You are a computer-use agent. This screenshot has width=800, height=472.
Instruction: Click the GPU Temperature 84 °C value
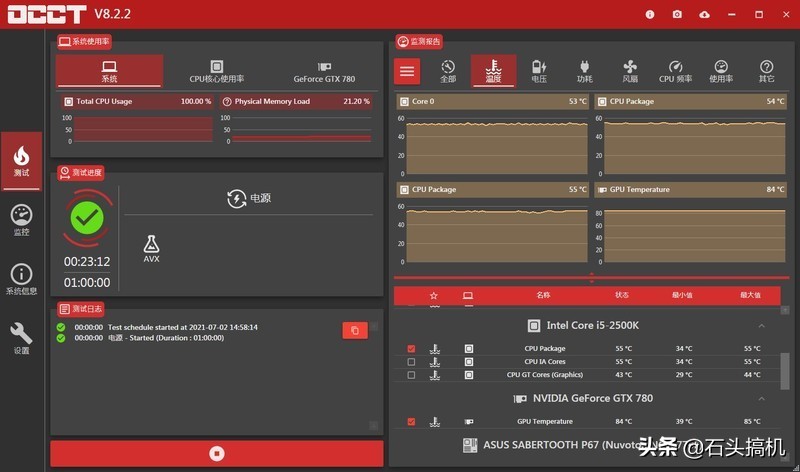coord(623,422)
